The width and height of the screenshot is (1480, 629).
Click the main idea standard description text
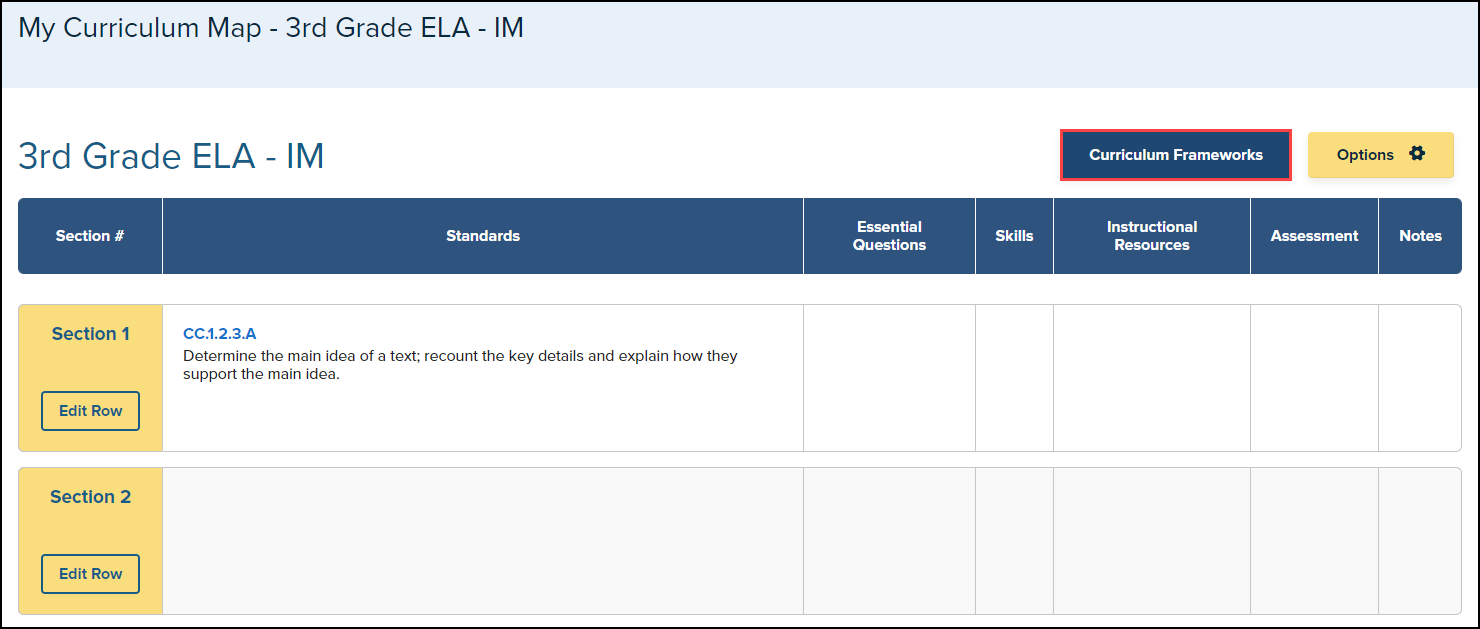pos(460,365)
